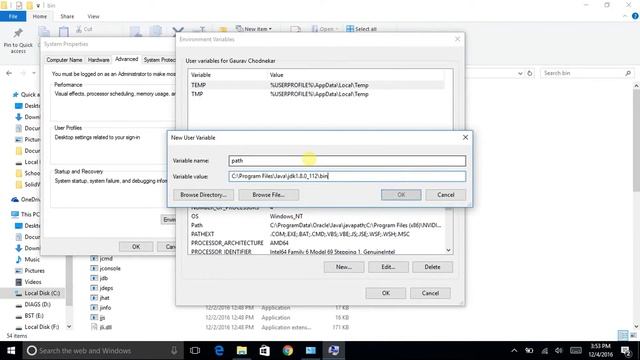
Task: Select the Path system variable row
Action: point(316,225)
